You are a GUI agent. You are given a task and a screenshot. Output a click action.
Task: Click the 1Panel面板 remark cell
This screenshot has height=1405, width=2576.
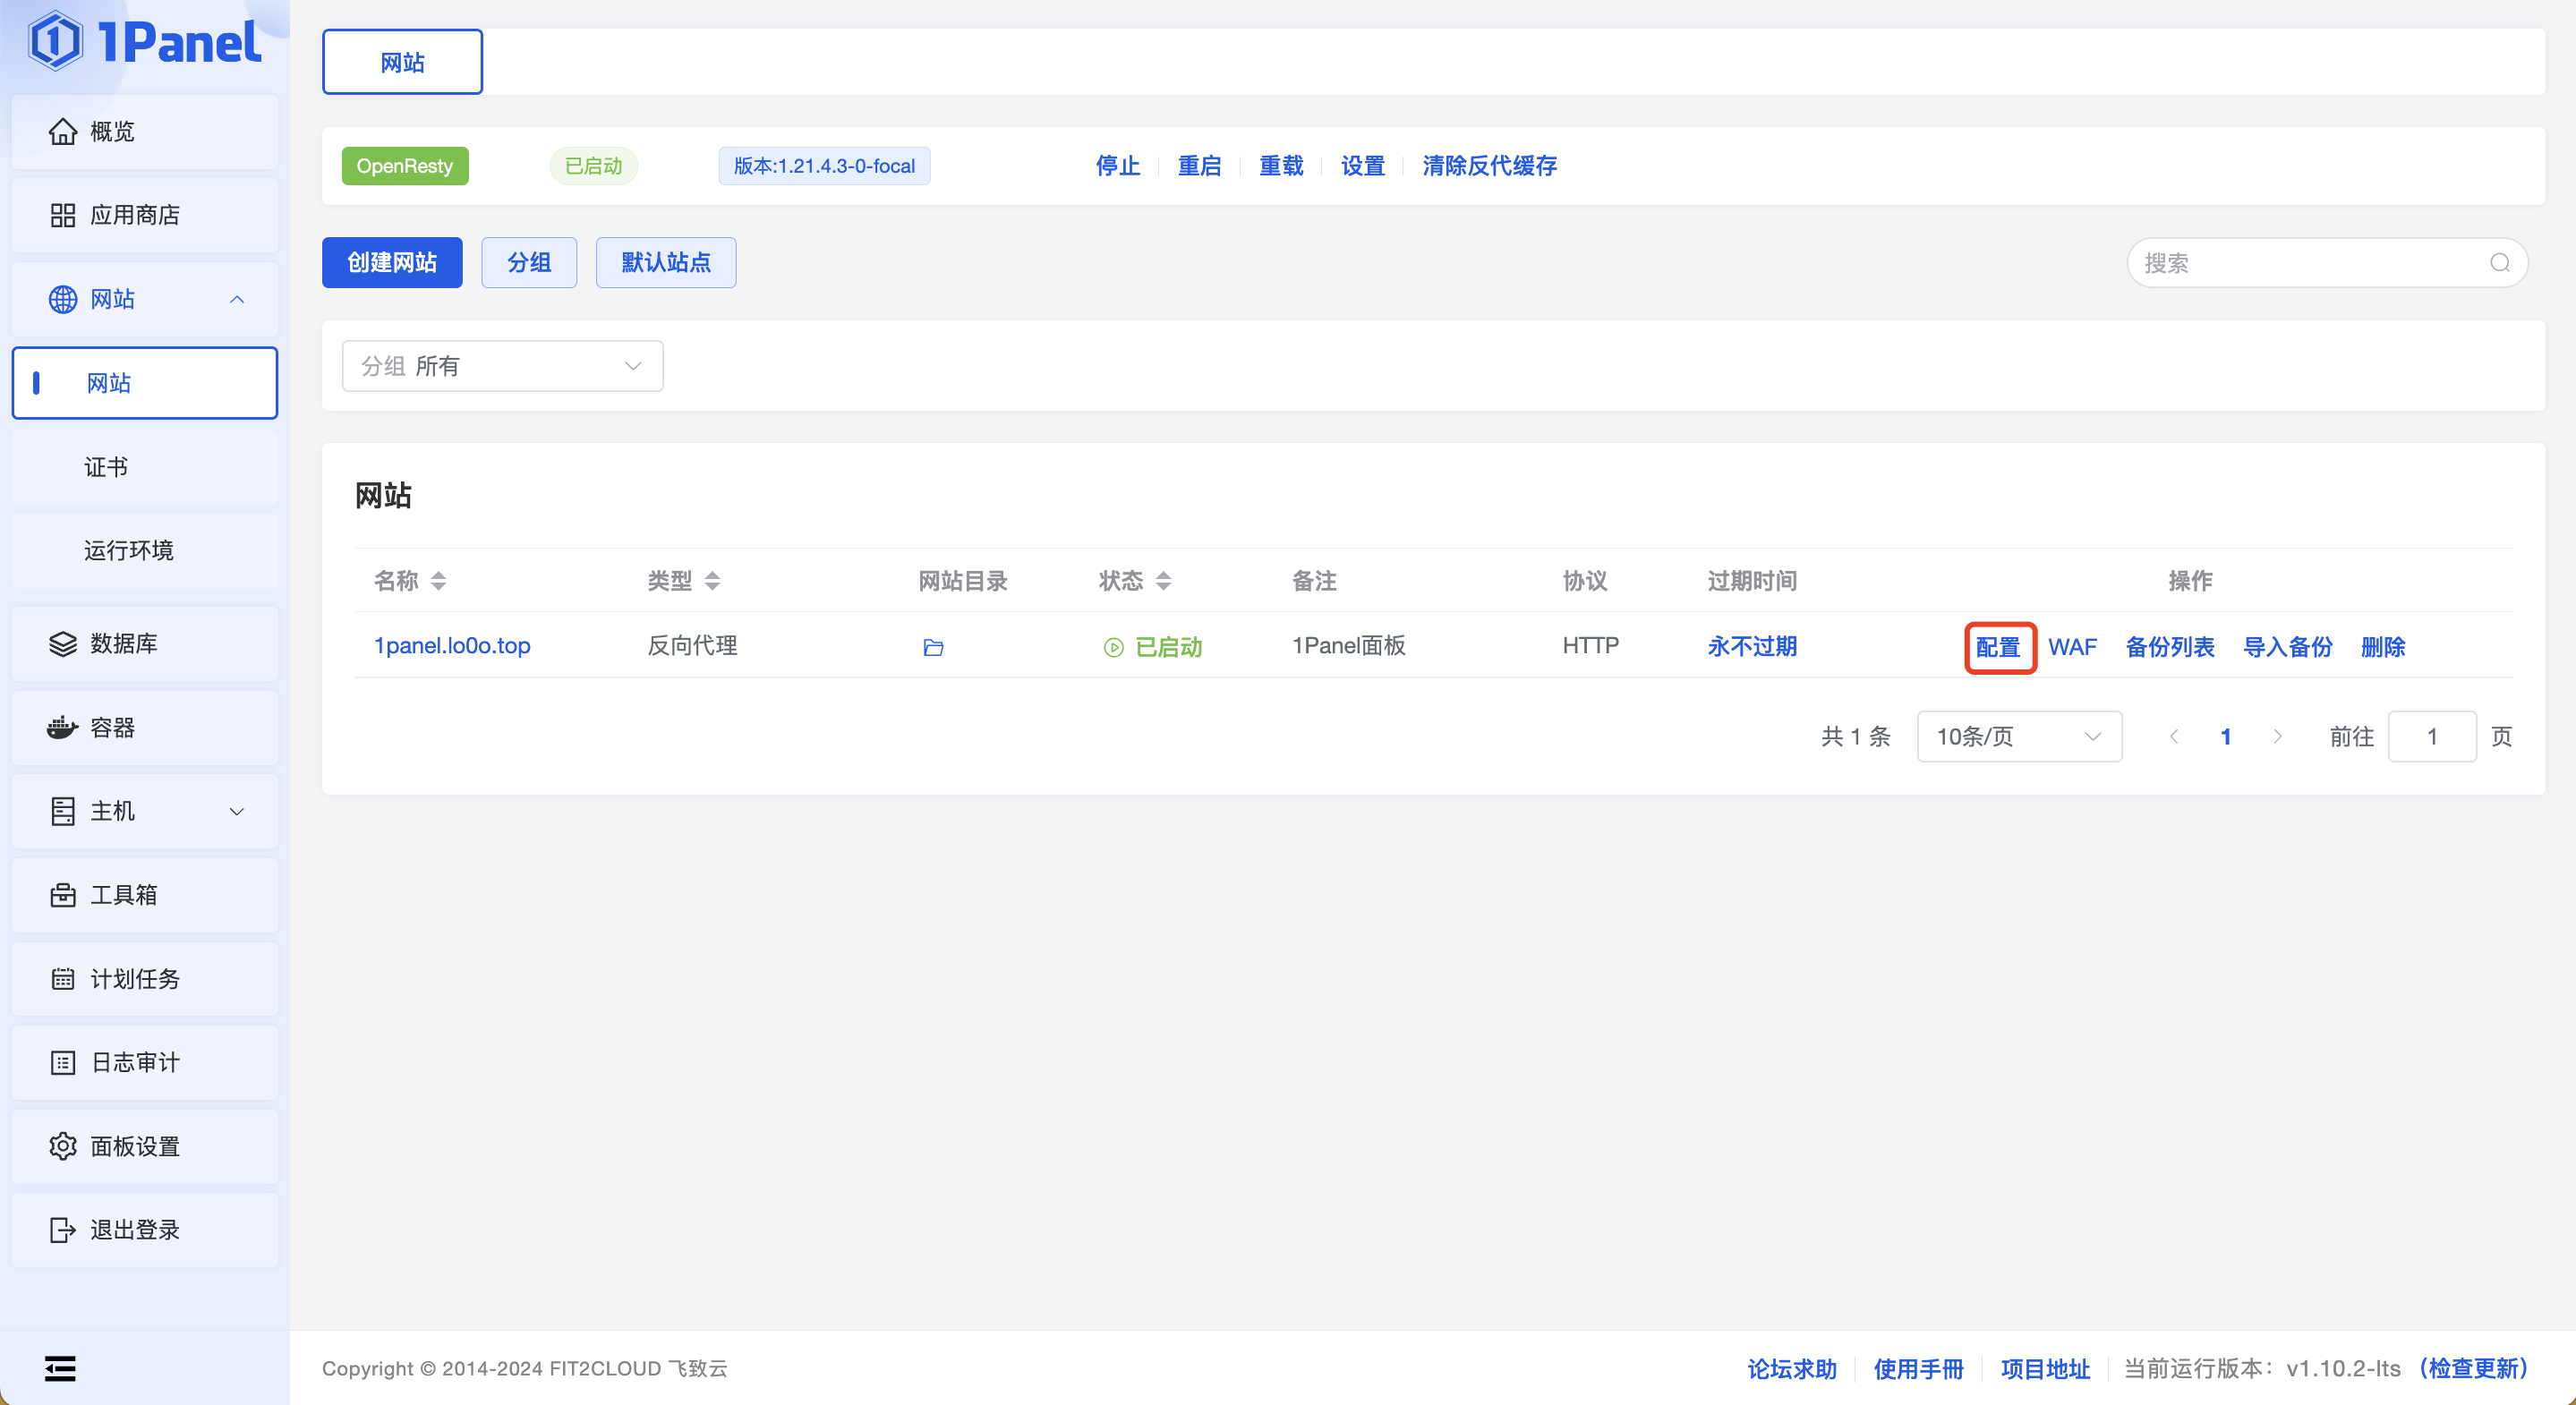1349,646
